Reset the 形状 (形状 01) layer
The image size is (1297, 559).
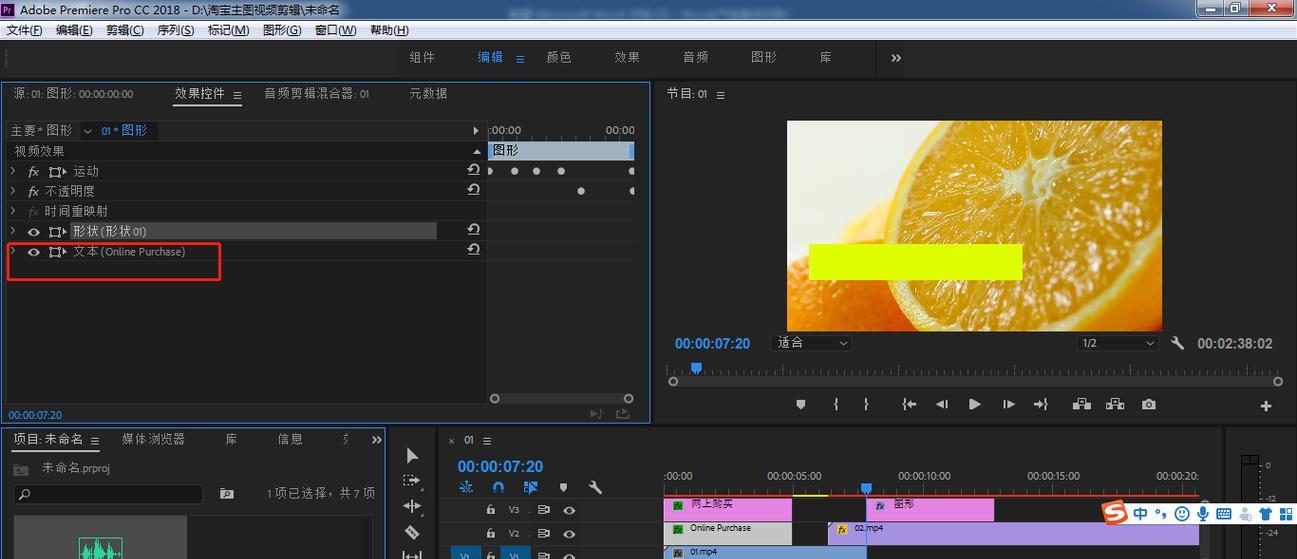474,230
